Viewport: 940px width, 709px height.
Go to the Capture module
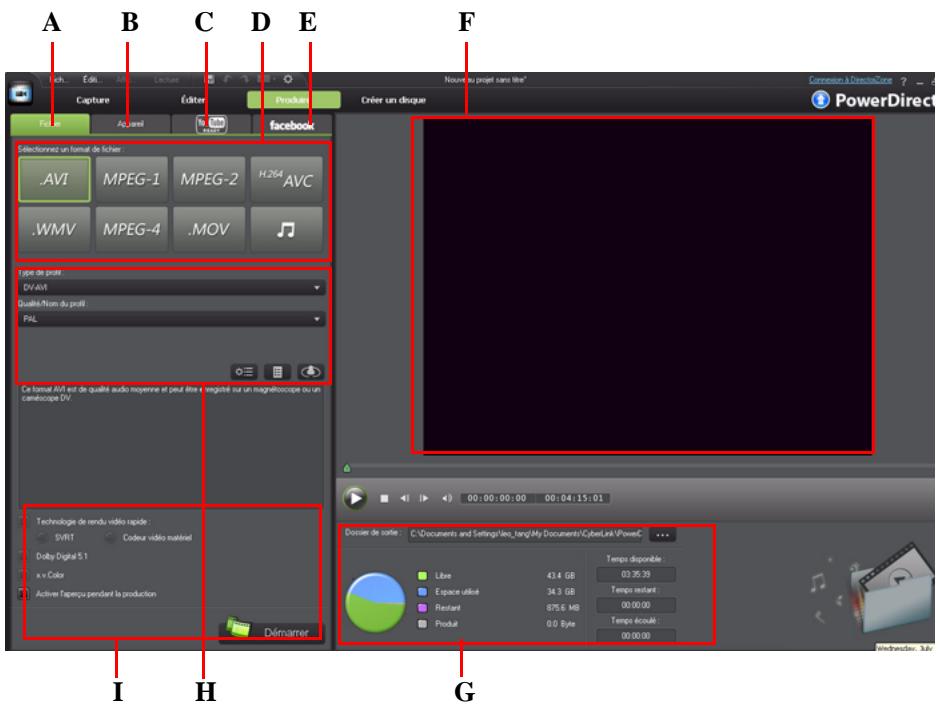(93, 100)
